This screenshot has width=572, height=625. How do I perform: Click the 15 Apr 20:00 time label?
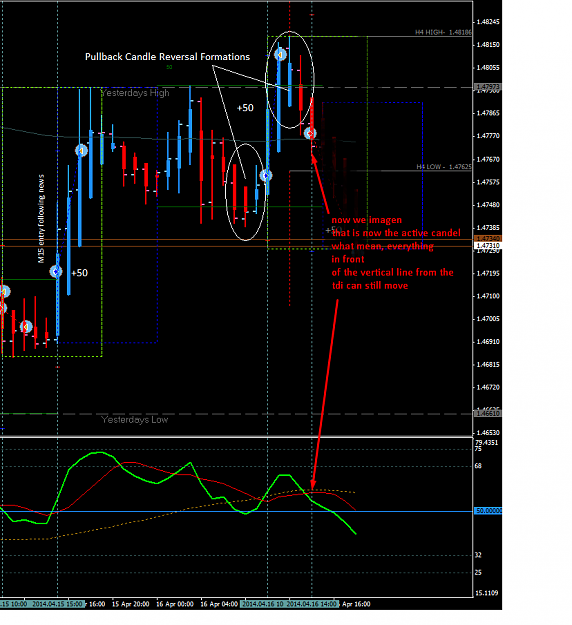130,604
